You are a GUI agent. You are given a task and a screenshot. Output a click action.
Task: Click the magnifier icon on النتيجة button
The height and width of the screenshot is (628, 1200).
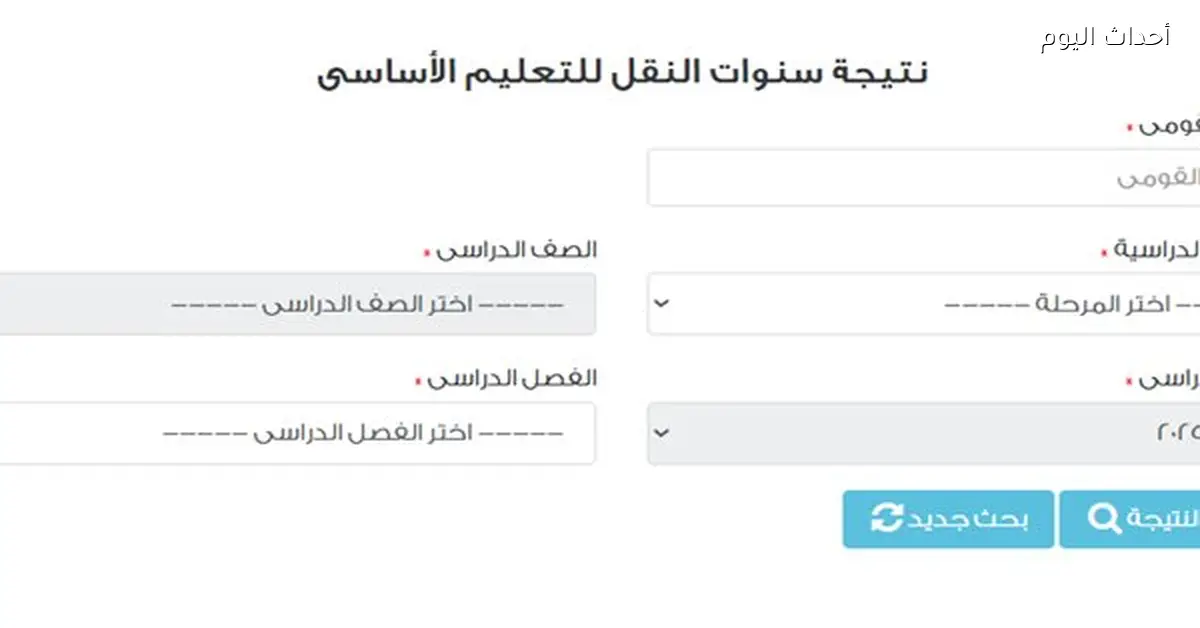[x=1104, y=519]
